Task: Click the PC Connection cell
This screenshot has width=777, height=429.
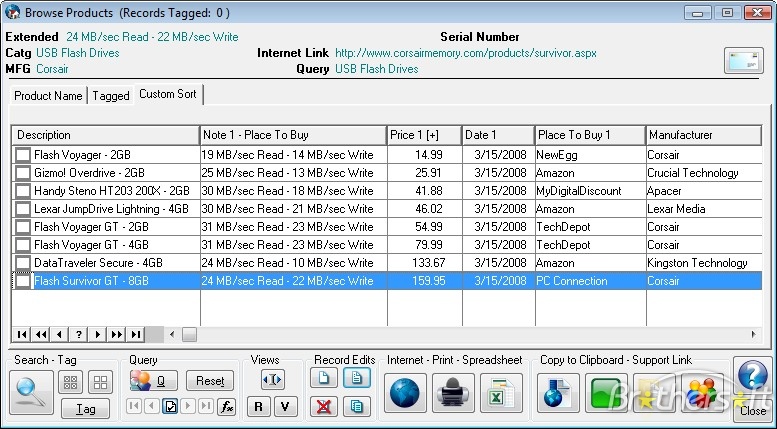Action: click(x=591, y=281)
